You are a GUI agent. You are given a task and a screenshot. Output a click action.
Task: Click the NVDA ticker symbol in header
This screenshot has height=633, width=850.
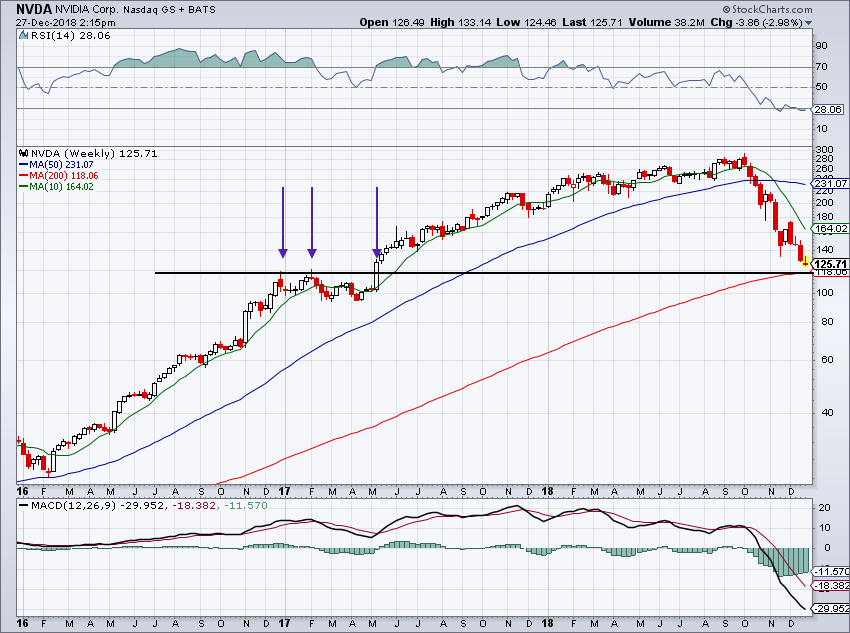34,9
